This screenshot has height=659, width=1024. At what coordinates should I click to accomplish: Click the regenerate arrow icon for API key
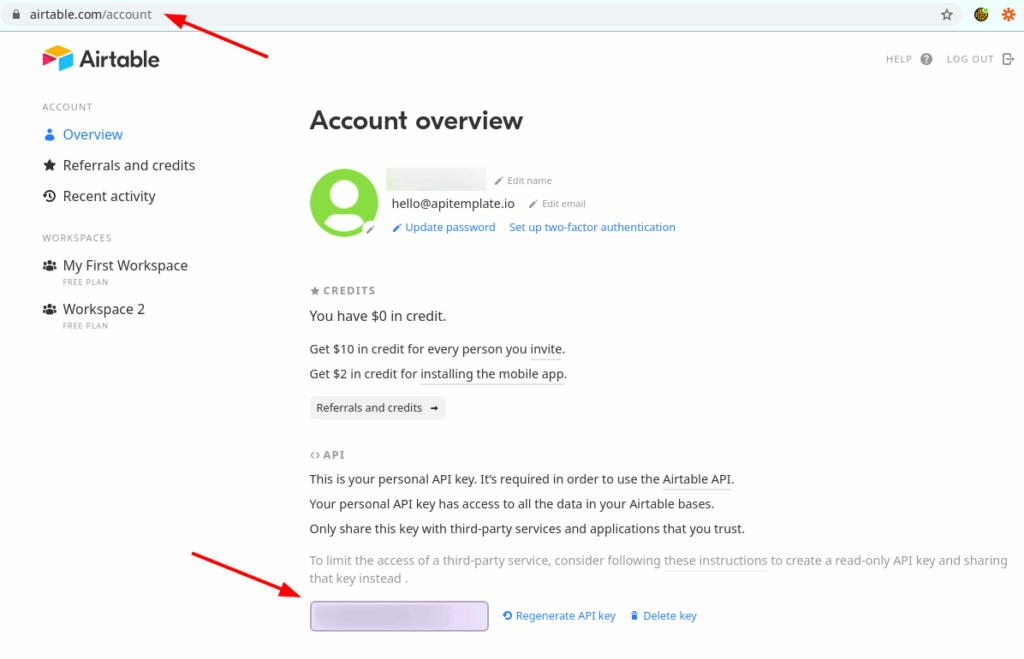coord(507,615)
